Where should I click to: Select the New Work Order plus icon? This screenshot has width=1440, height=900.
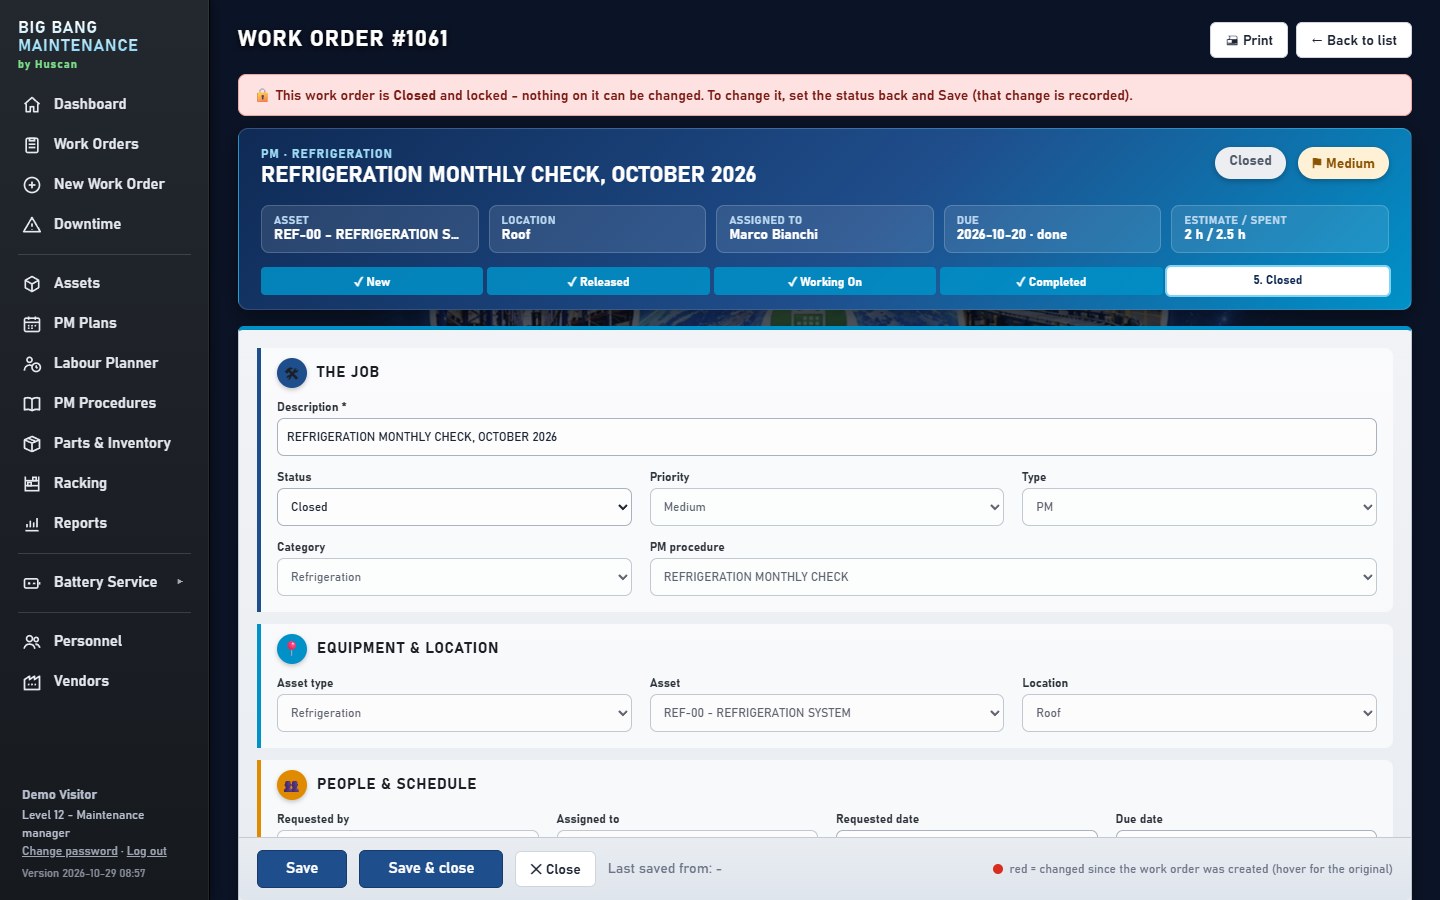click(32, 184)
